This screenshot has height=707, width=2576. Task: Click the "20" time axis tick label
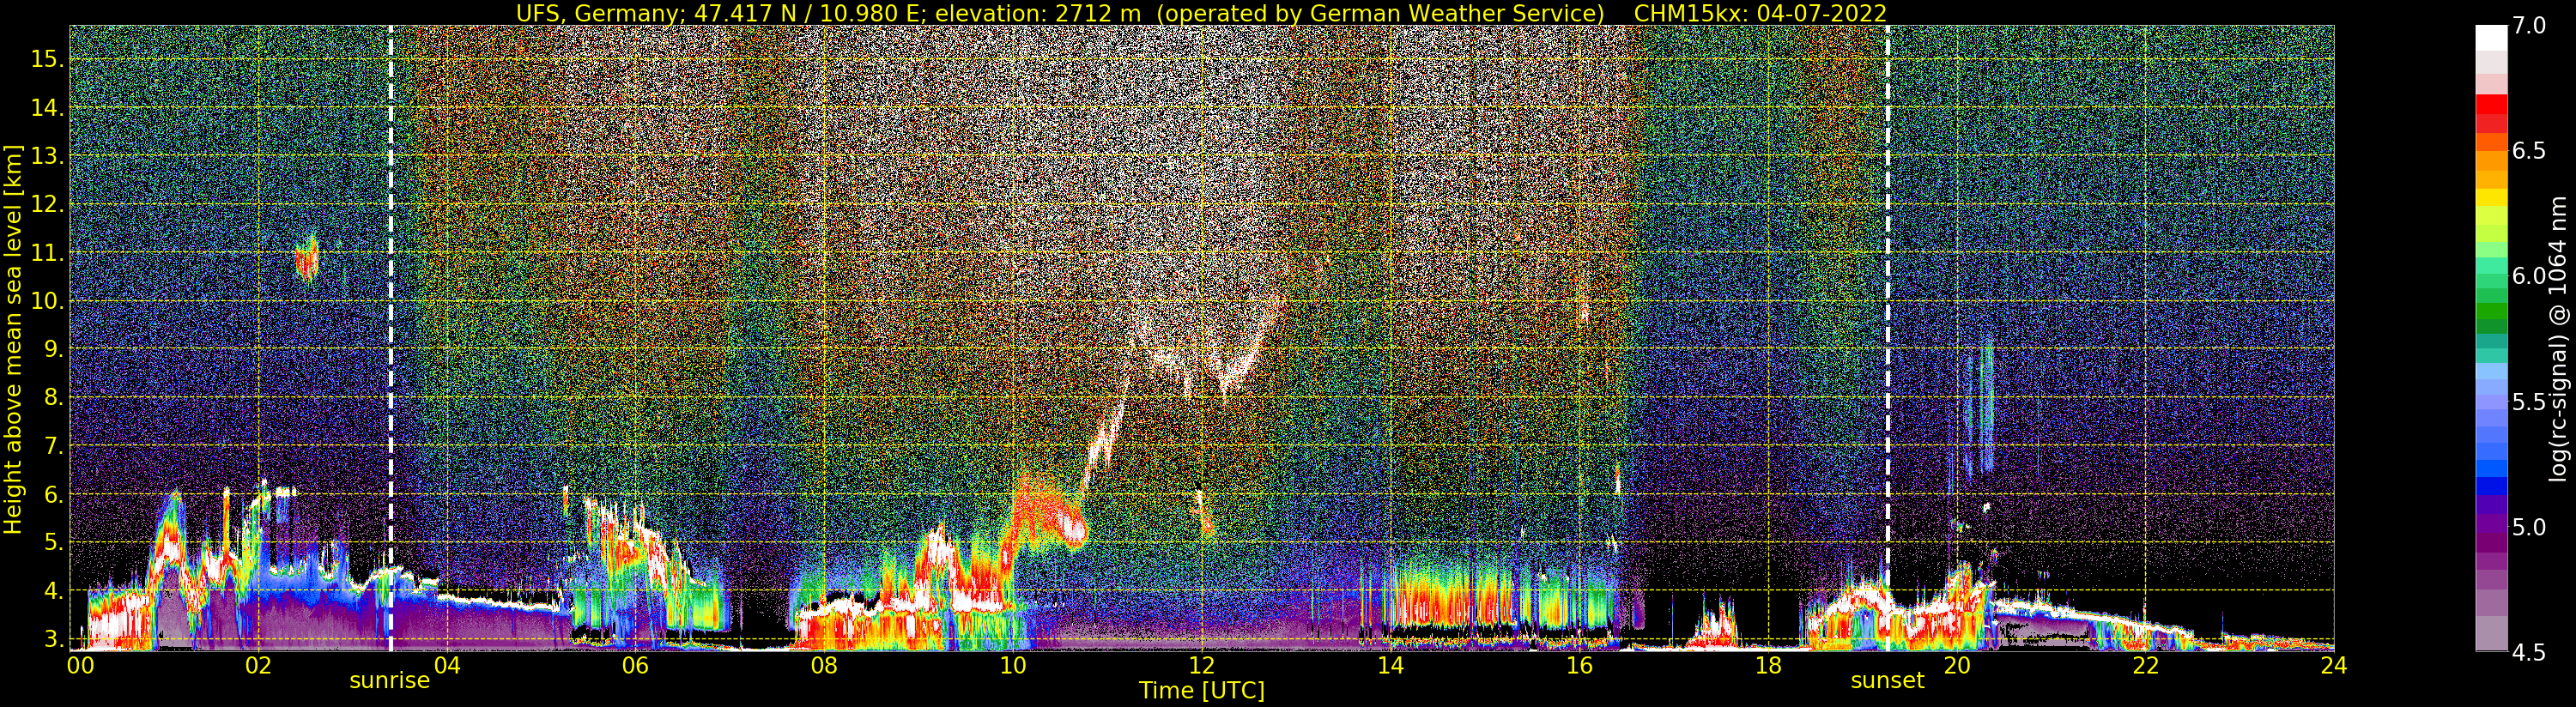coord(1956,664)
